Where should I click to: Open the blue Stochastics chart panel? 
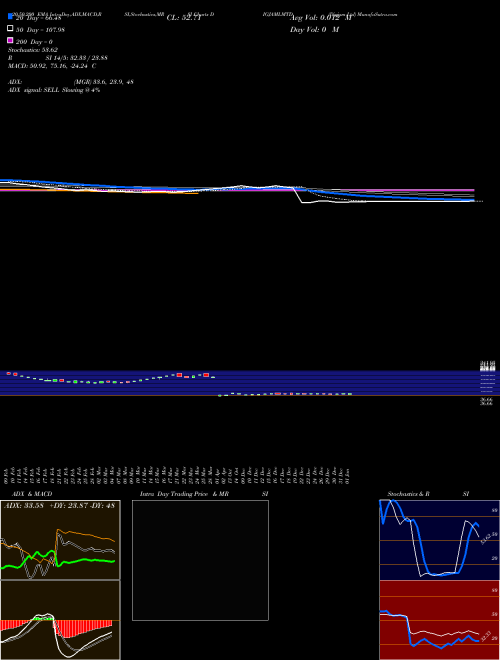coord(439,540)
